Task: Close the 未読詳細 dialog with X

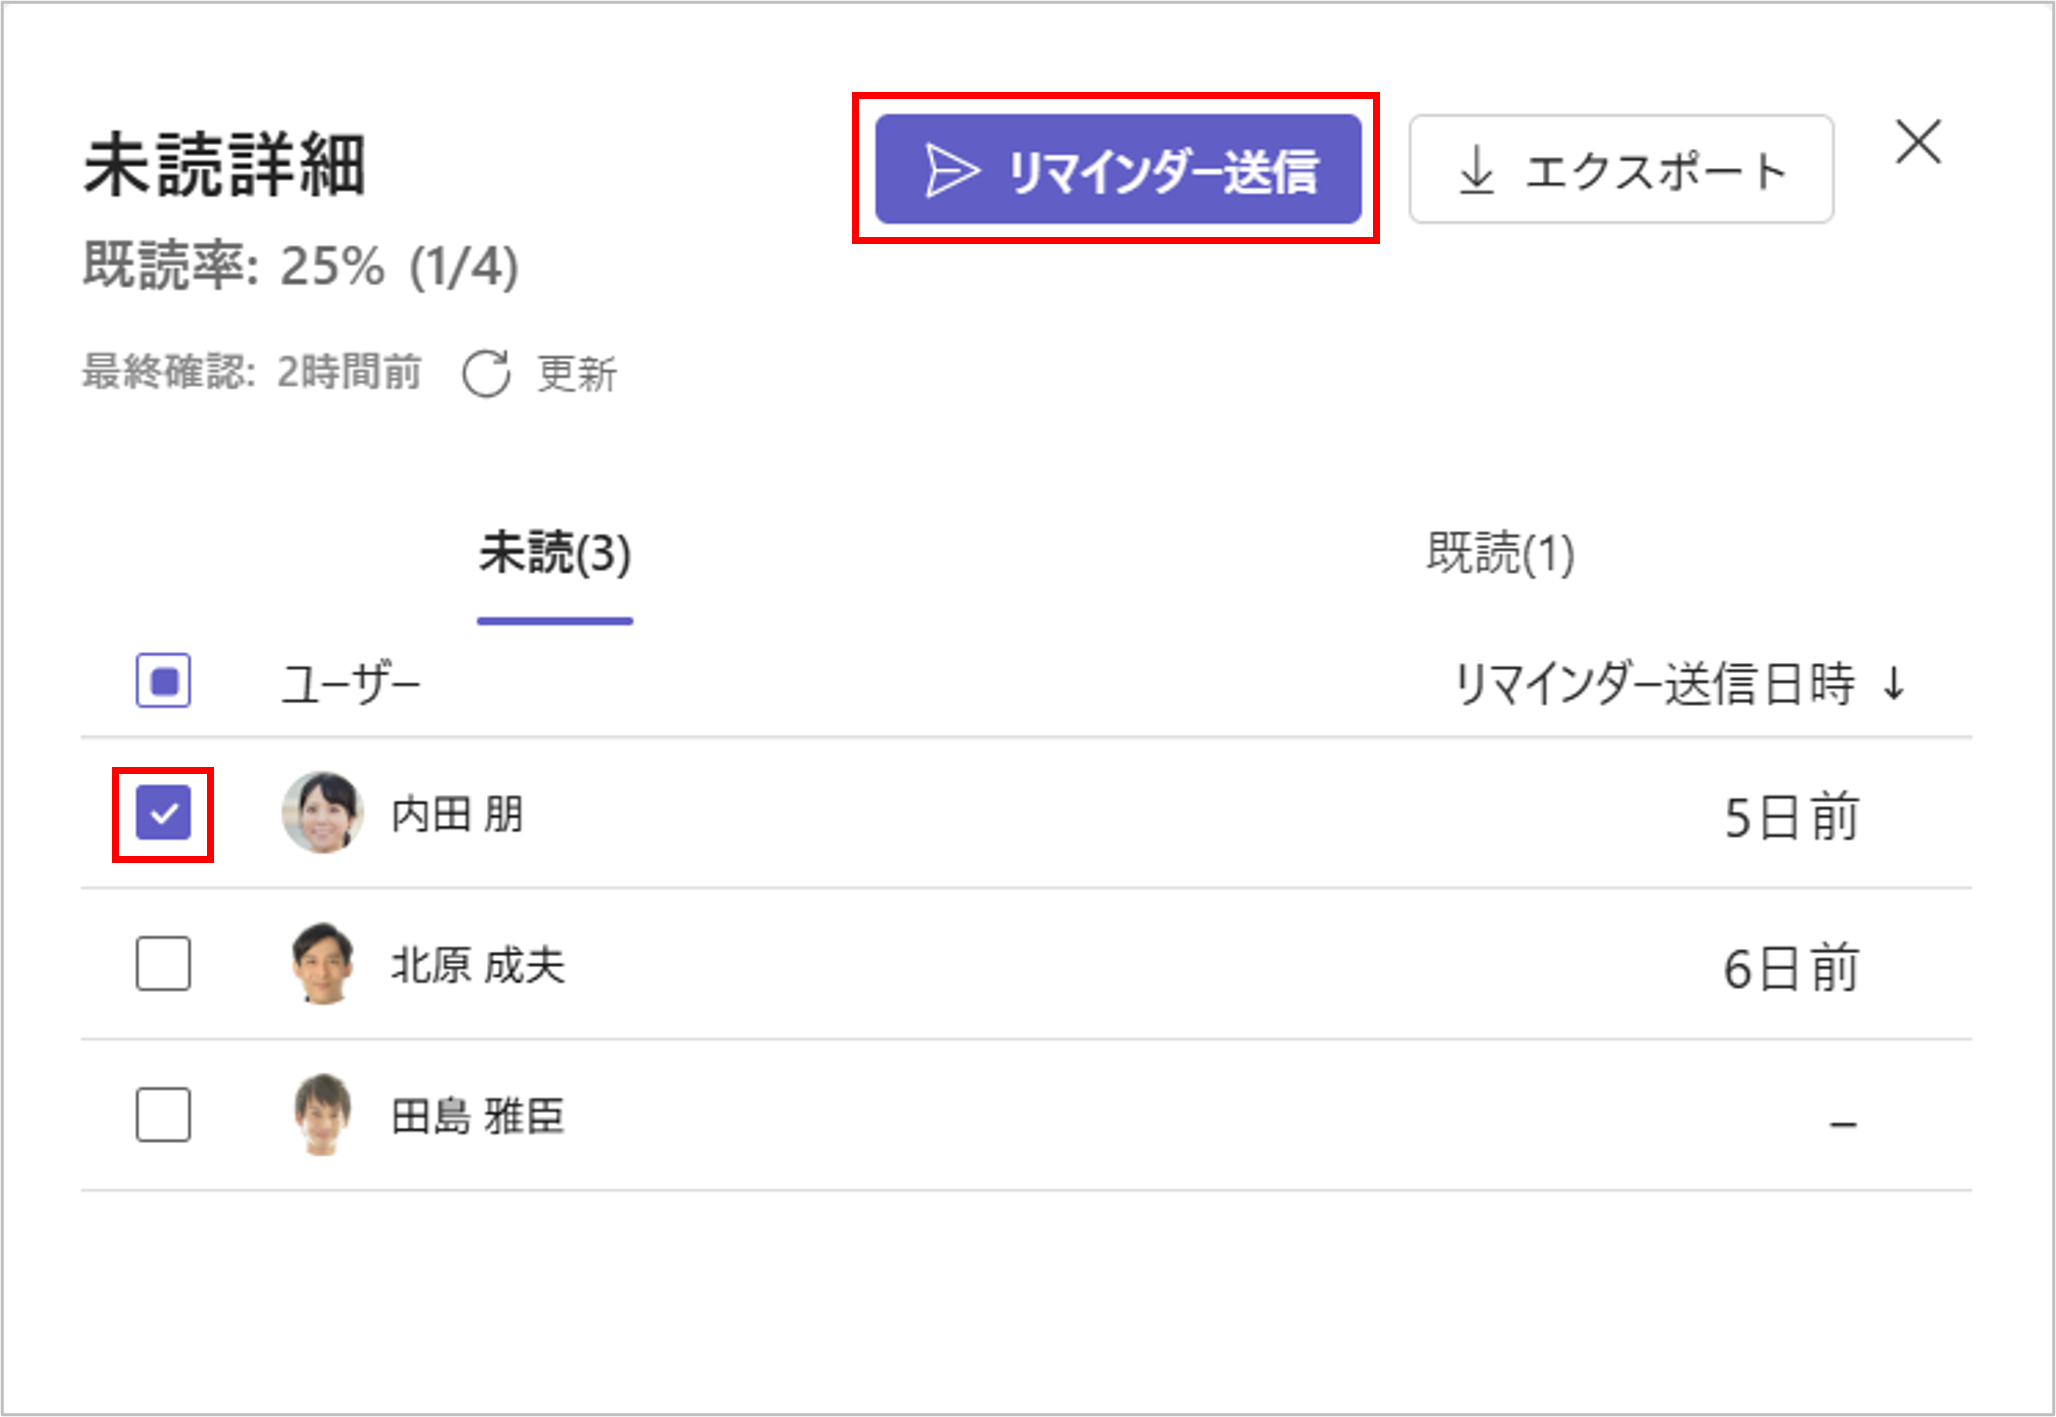Action: (x=1918, y=142)
